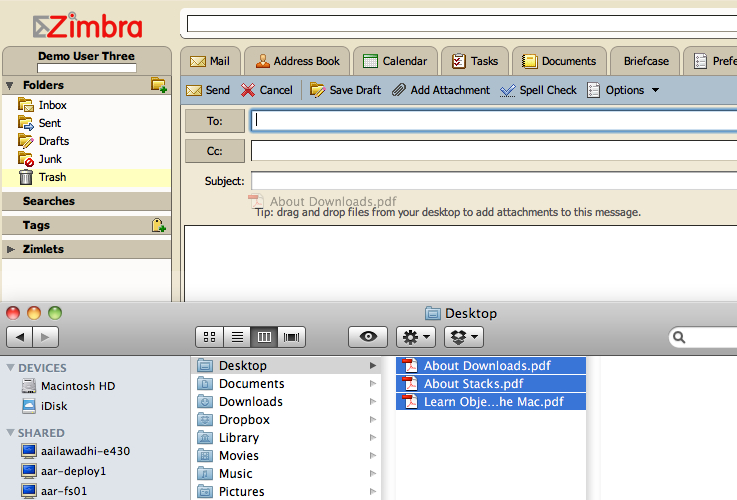737x500 pixels.
Task: Select Library folder in Finder column
Action: click(x=286, y=438)
